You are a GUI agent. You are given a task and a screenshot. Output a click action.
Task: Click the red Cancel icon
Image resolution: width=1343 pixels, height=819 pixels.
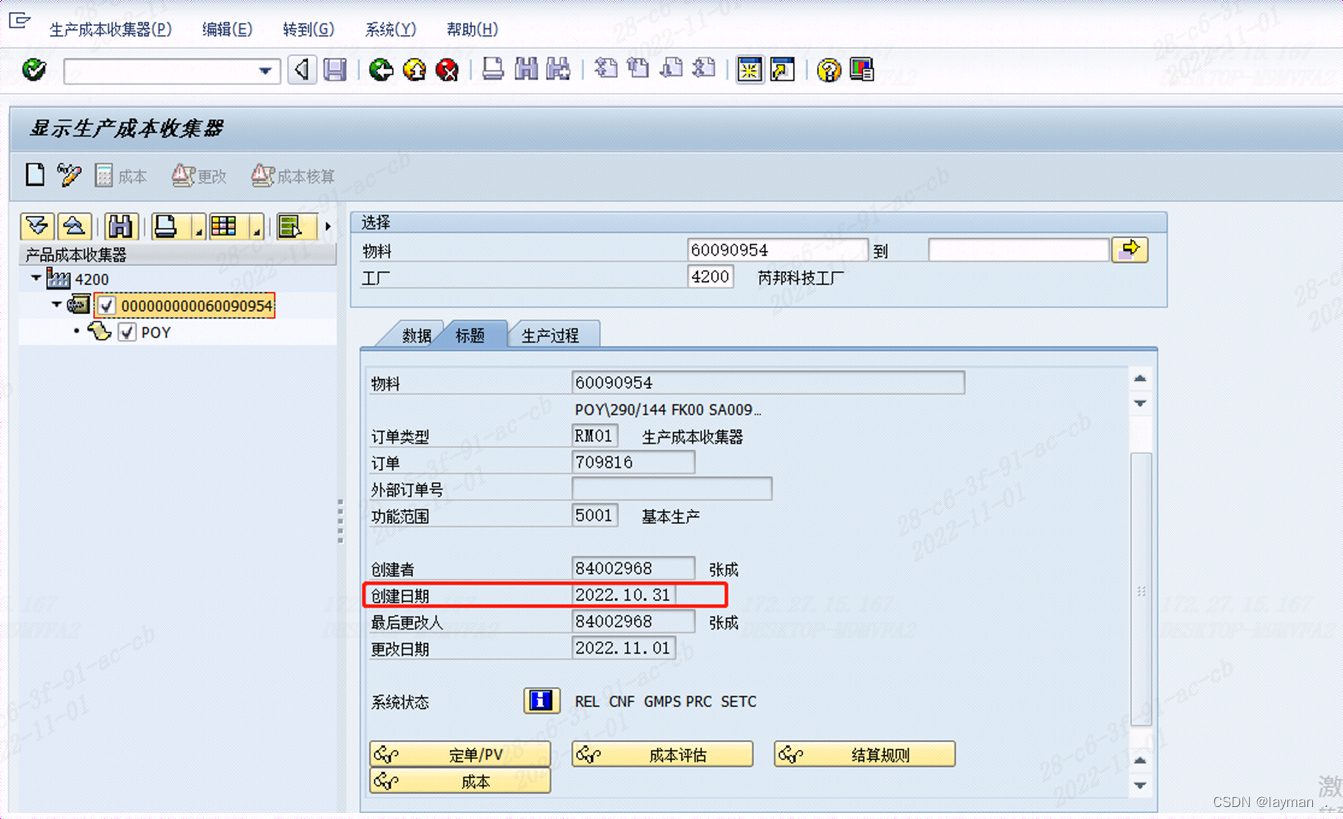point(448,70)
